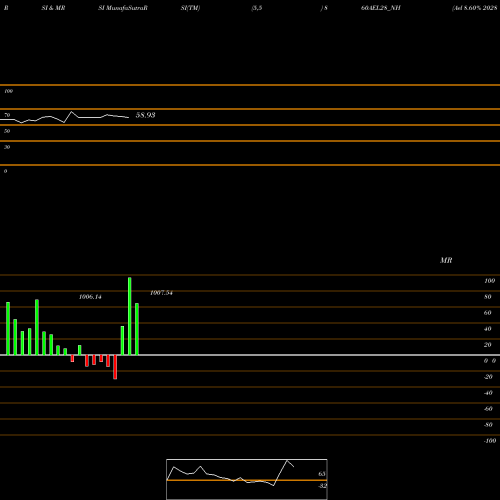Click the tallest green MR histogram bar
500x500 pixels.
point(130,316)
